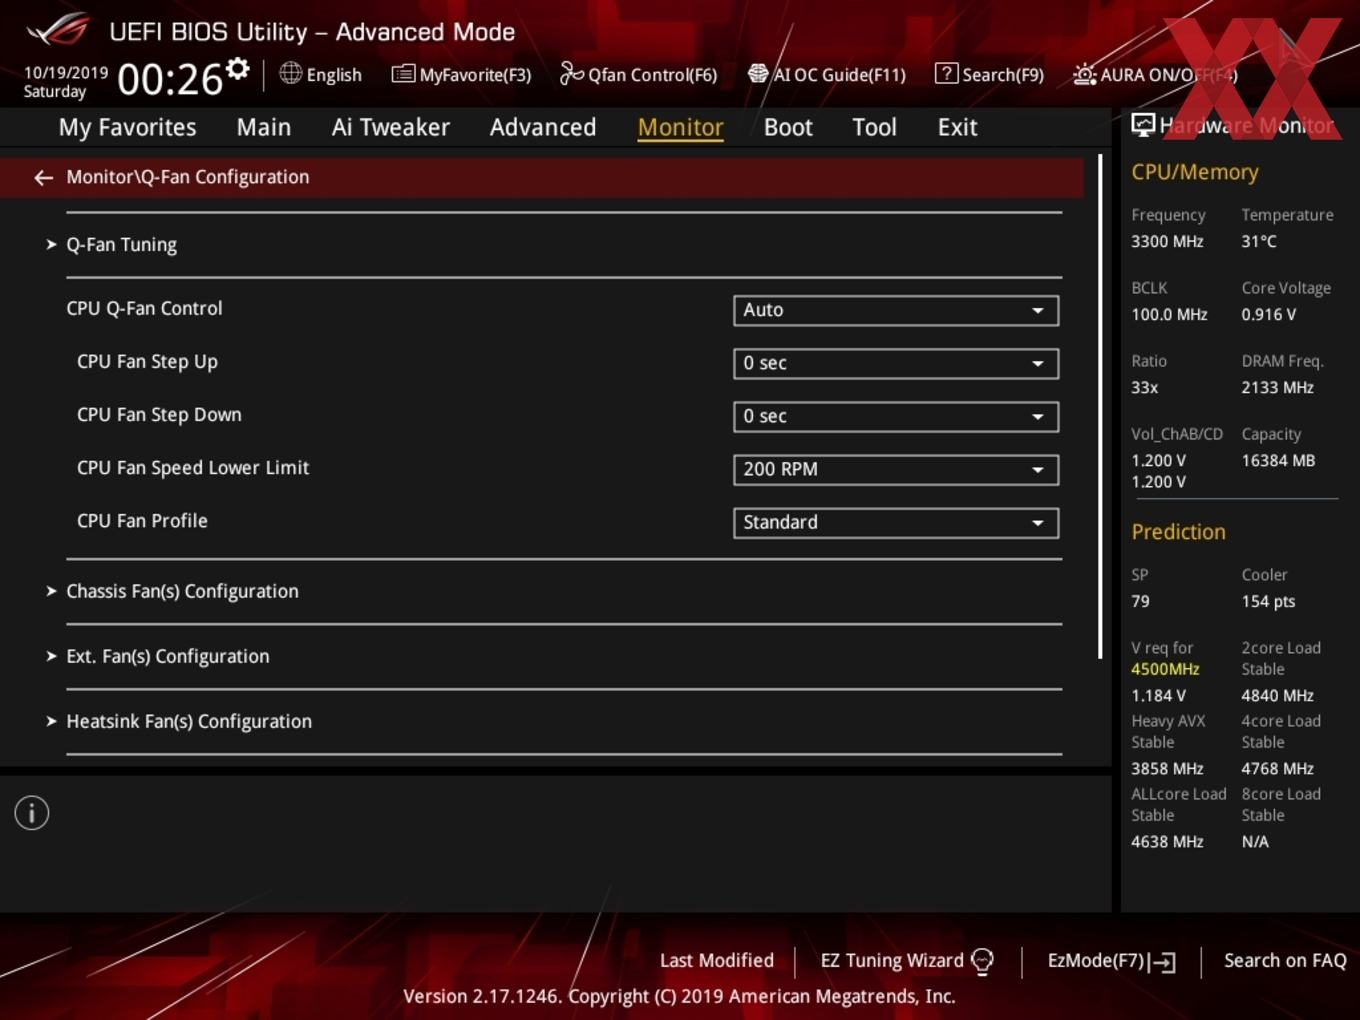
Task: Open the Tool tab
Action: tap(874, 127)
